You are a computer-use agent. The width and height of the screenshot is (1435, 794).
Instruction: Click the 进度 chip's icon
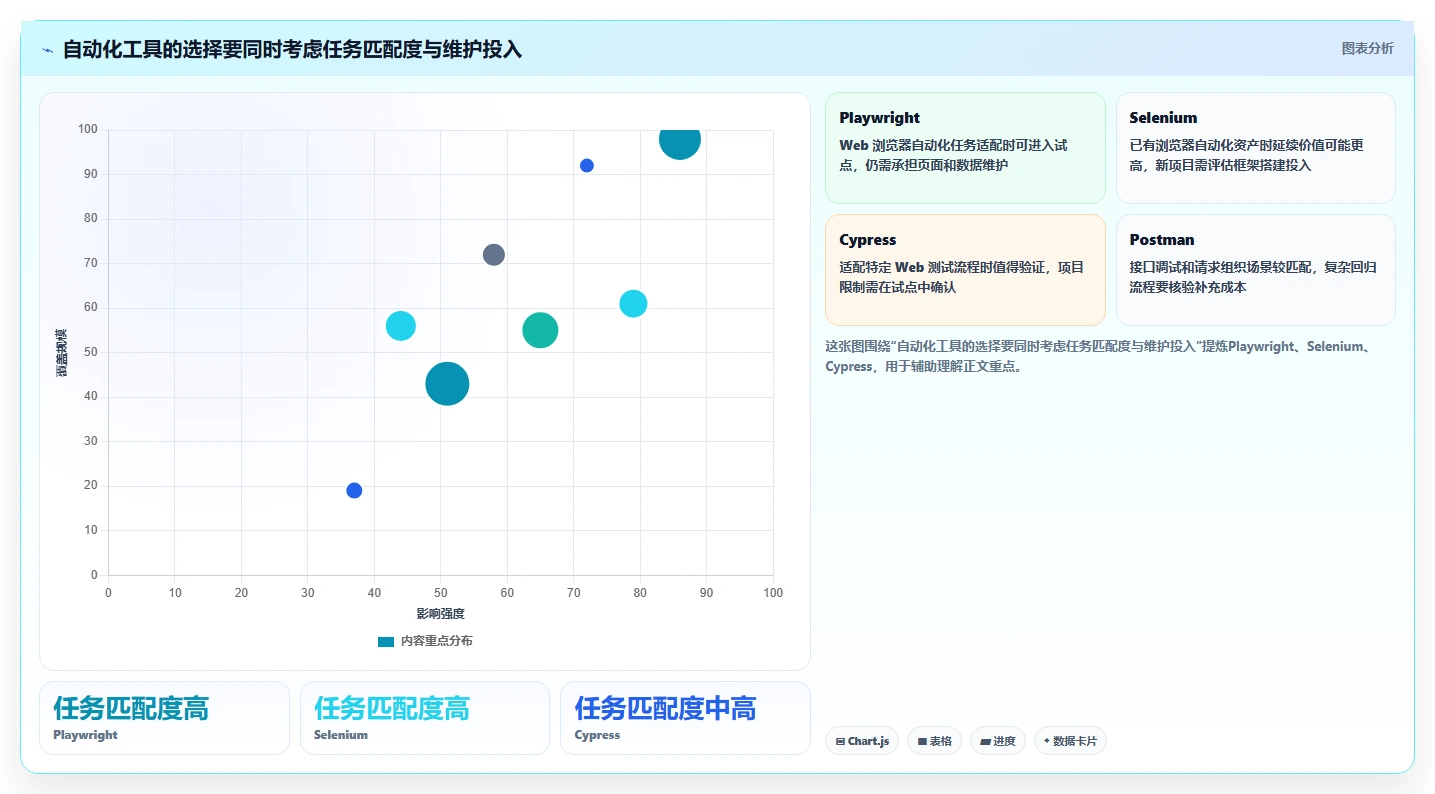coord(985,742)
